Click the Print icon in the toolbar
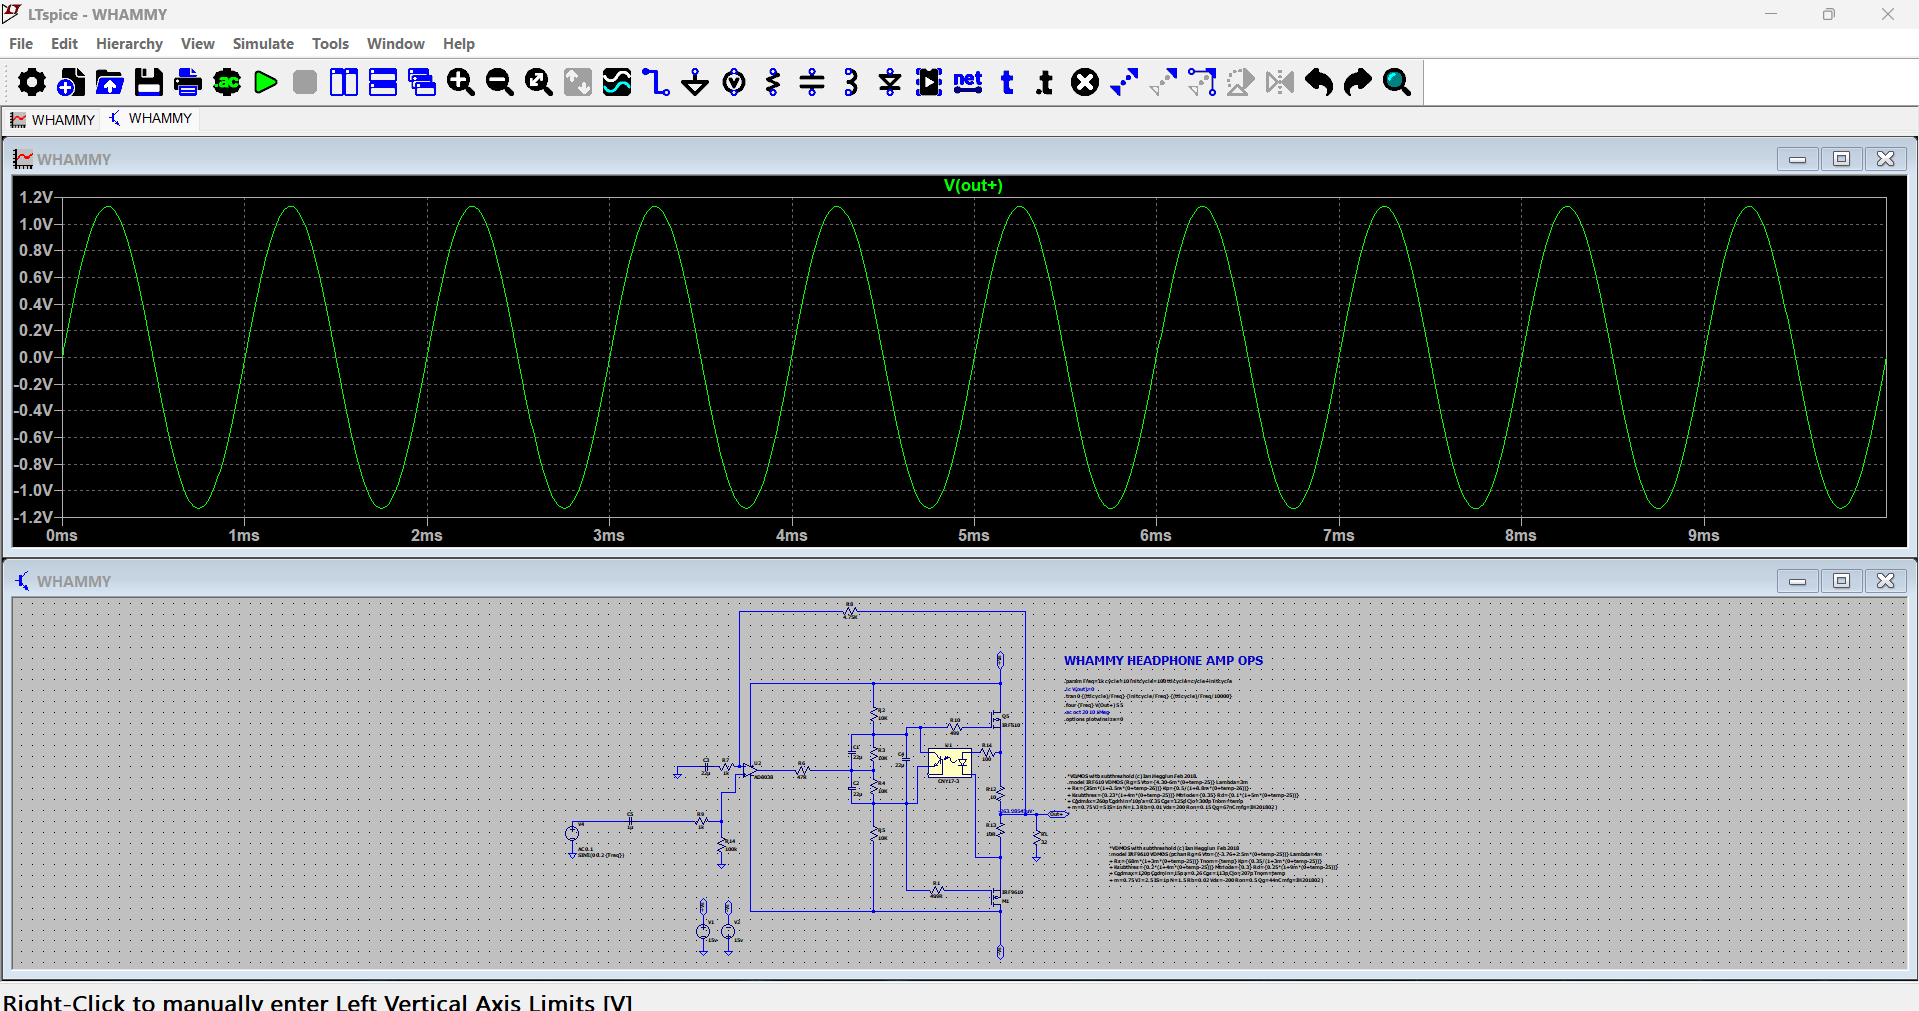This screenshot has width=1919, height=1011. [x=187, y=82]
